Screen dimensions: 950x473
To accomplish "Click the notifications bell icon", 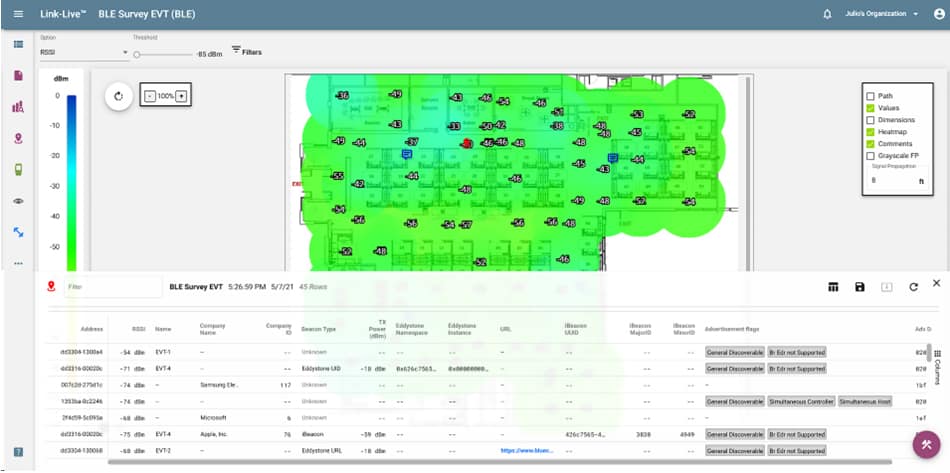I will (827, 14).
